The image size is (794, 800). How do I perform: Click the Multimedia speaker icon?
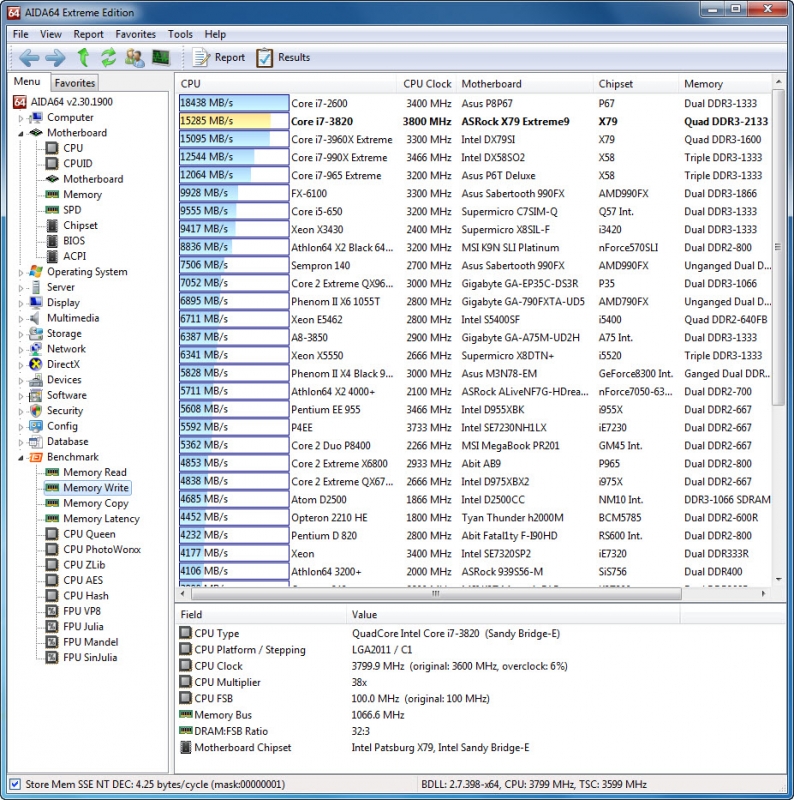(36, 318)
